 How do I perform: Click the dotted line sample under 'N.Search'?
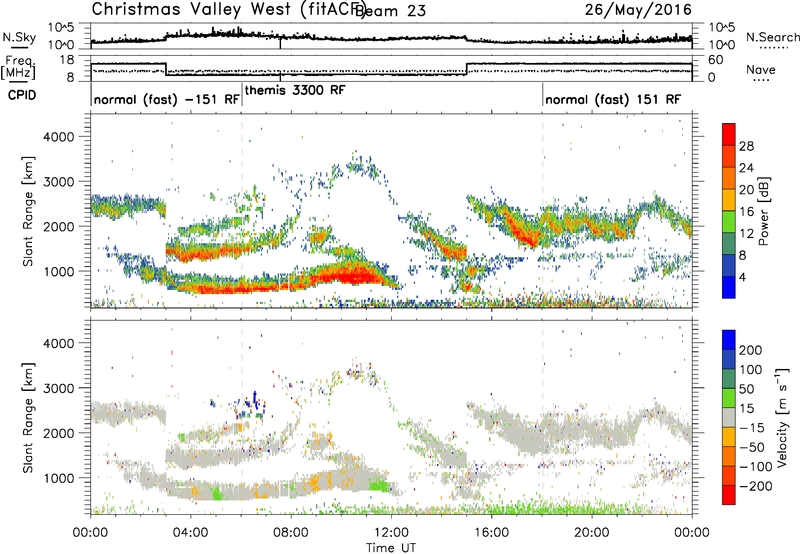tap(774, 47)
